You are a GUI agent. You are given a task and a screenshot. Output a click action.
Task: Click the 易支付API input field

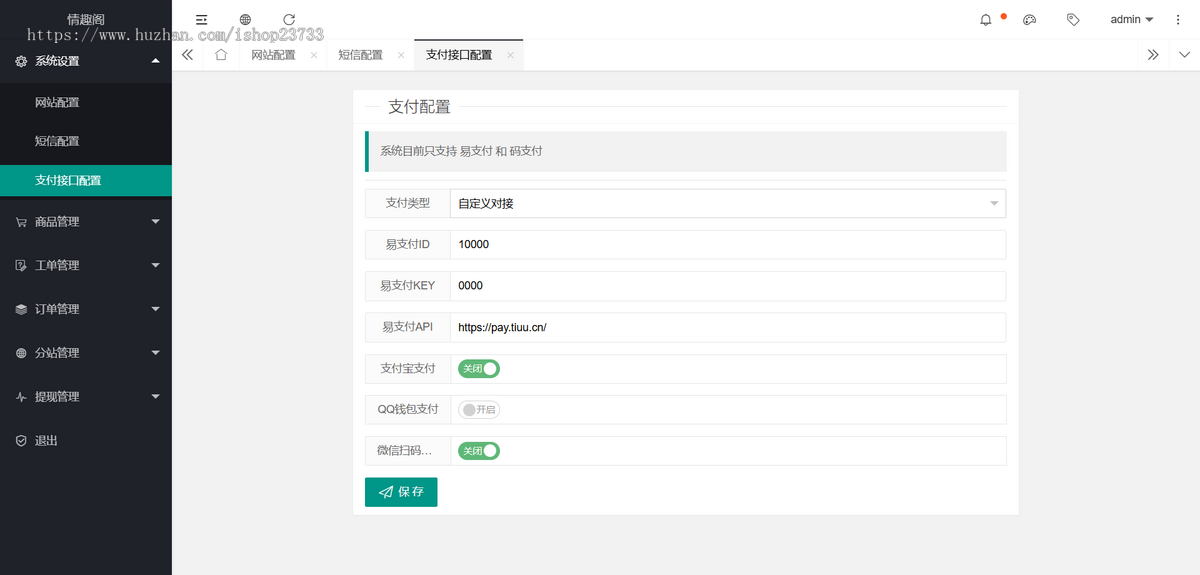click(x=728, y=327)
